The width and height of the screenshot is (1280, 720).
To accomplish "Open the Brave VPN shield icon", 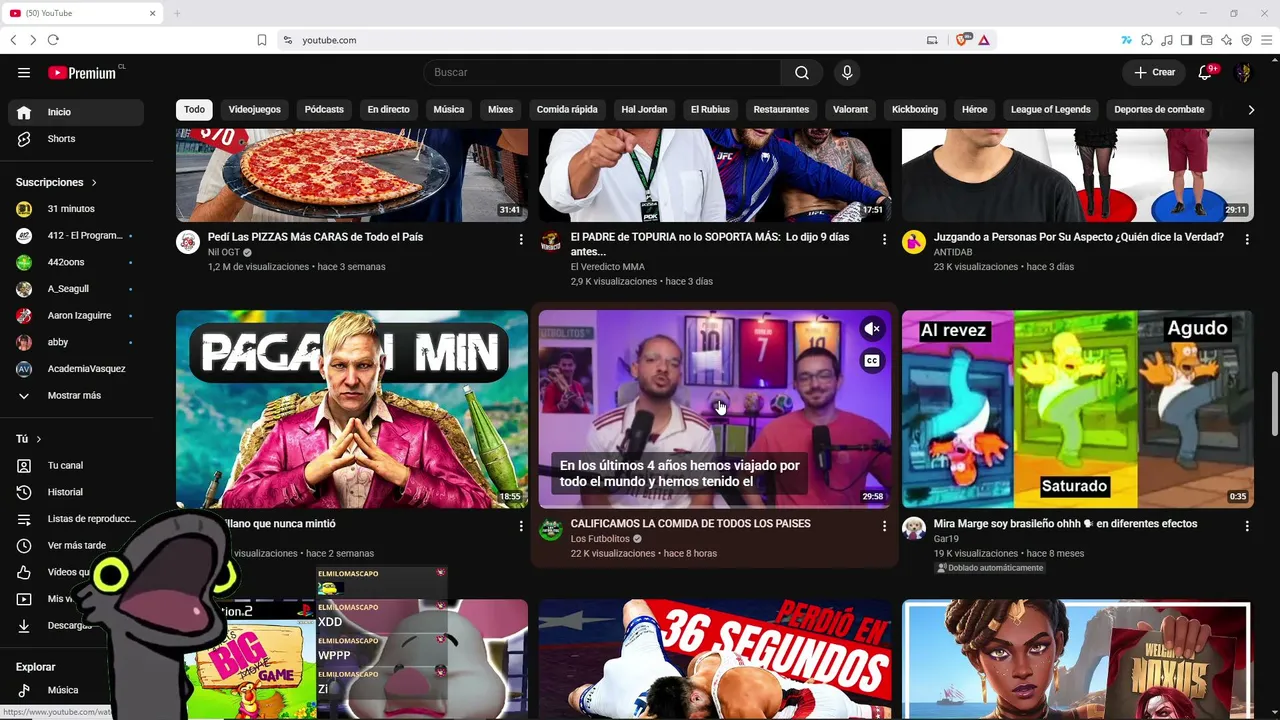I will pyautogui.click(x=1246, y=40).
